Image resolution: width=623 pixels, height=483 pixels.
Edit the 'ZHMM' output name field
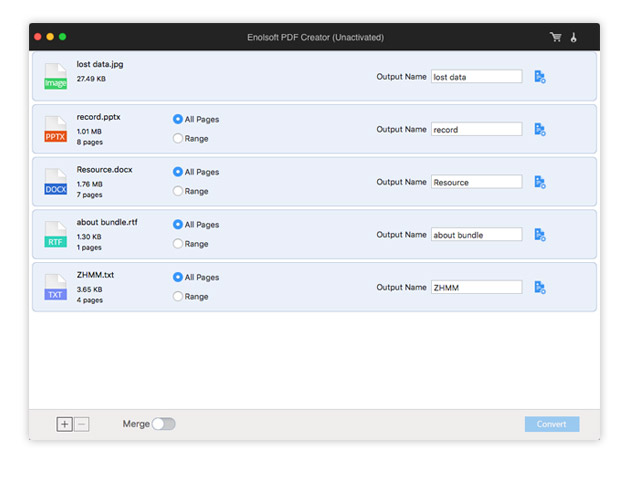tap(476, 288)
